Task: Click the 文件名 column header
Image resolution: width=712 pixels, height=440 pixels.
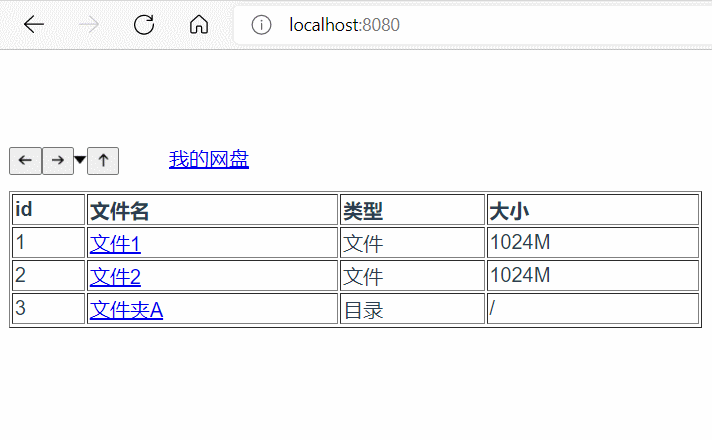Action: click(x=119, y=211)
